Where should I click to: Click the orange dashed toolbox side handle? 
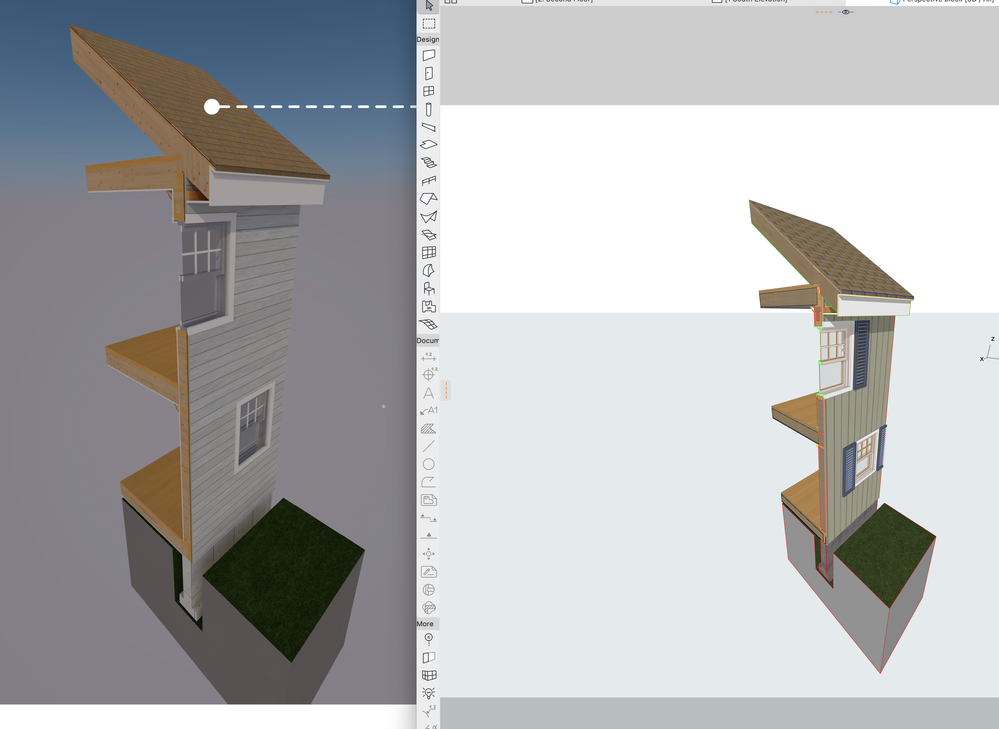(447, 391)
